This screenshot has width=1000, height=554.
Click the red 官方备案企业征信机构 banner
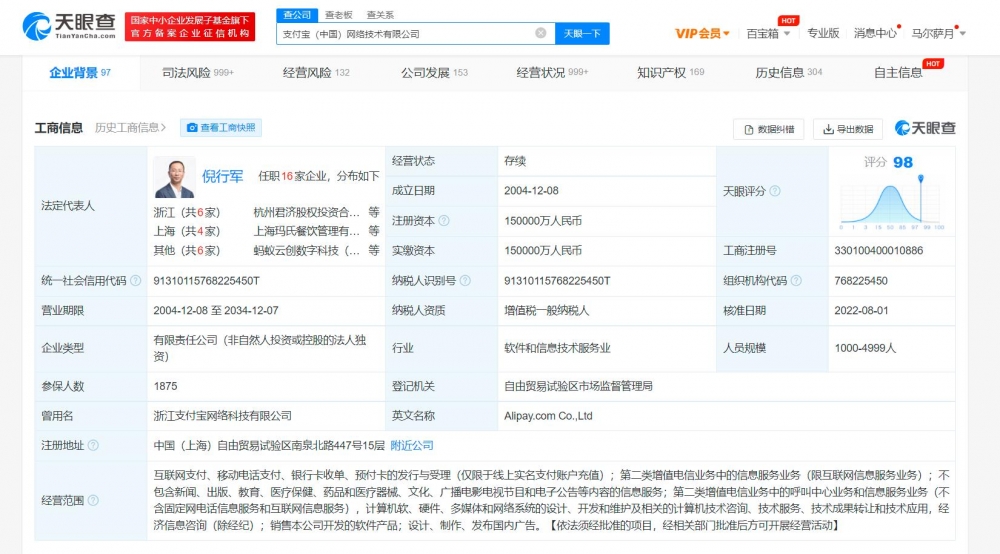click(190, 27)
